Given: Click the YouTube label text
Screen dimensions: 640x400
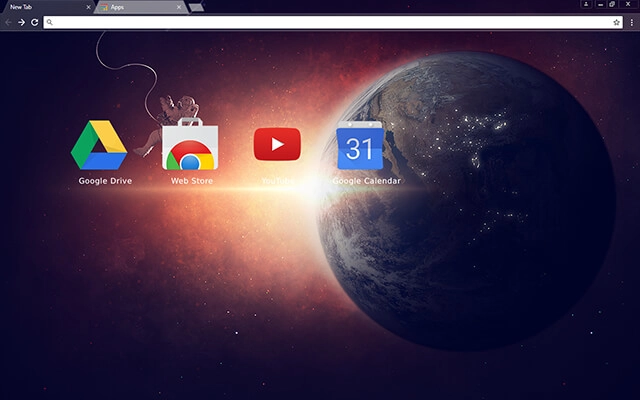Looking at the screenshot, I should (278, 181).
